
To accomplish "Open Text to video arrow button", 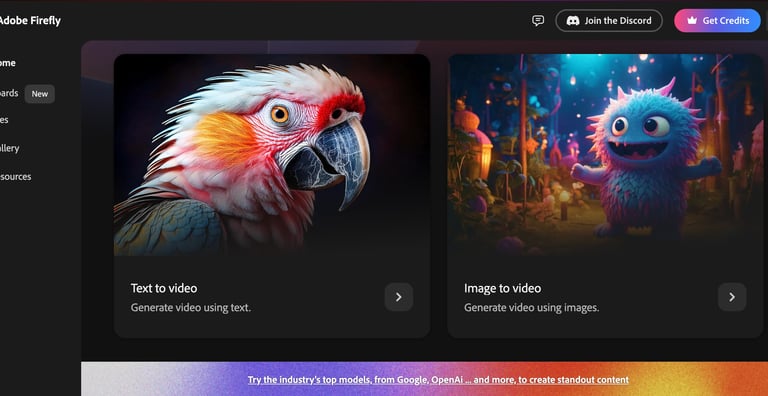I will click(399, 297).
